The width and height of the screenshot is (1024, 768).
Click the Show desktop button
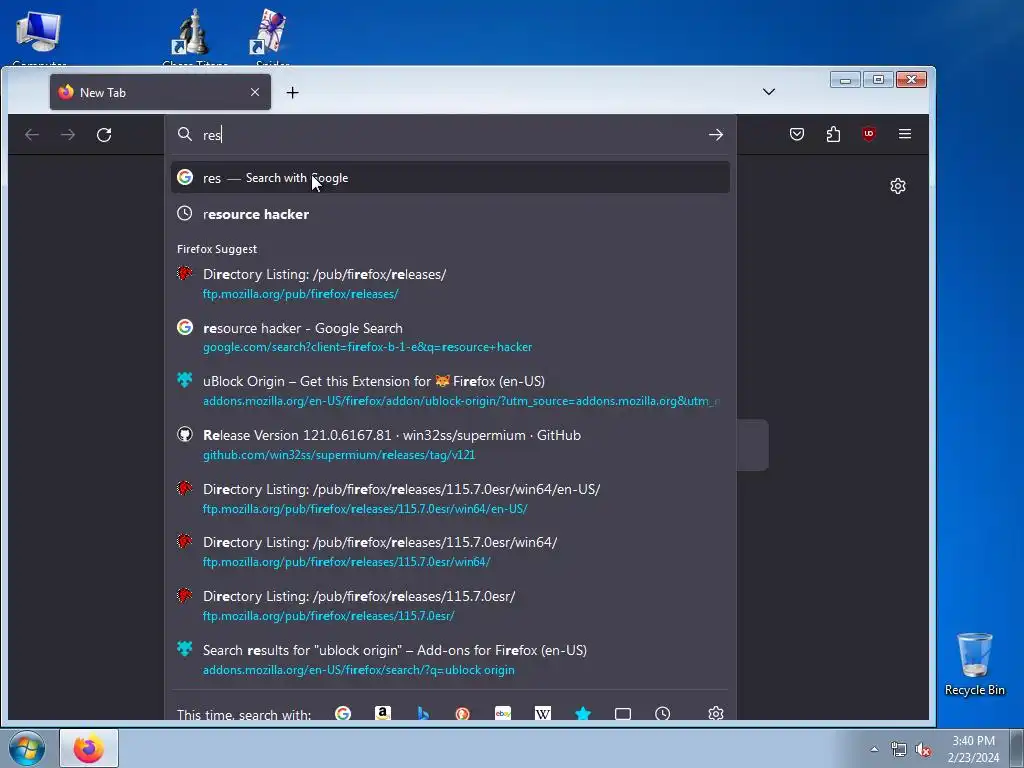click(1019, 748)
